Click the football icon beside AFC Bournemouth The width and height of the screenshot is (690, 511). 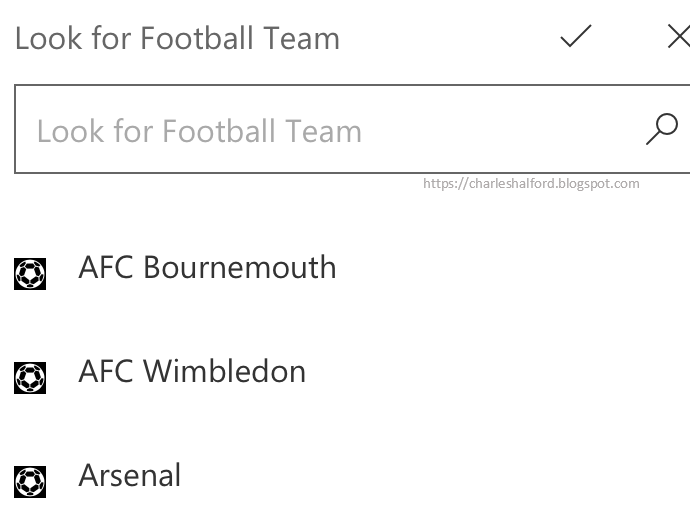pos(30,273)
